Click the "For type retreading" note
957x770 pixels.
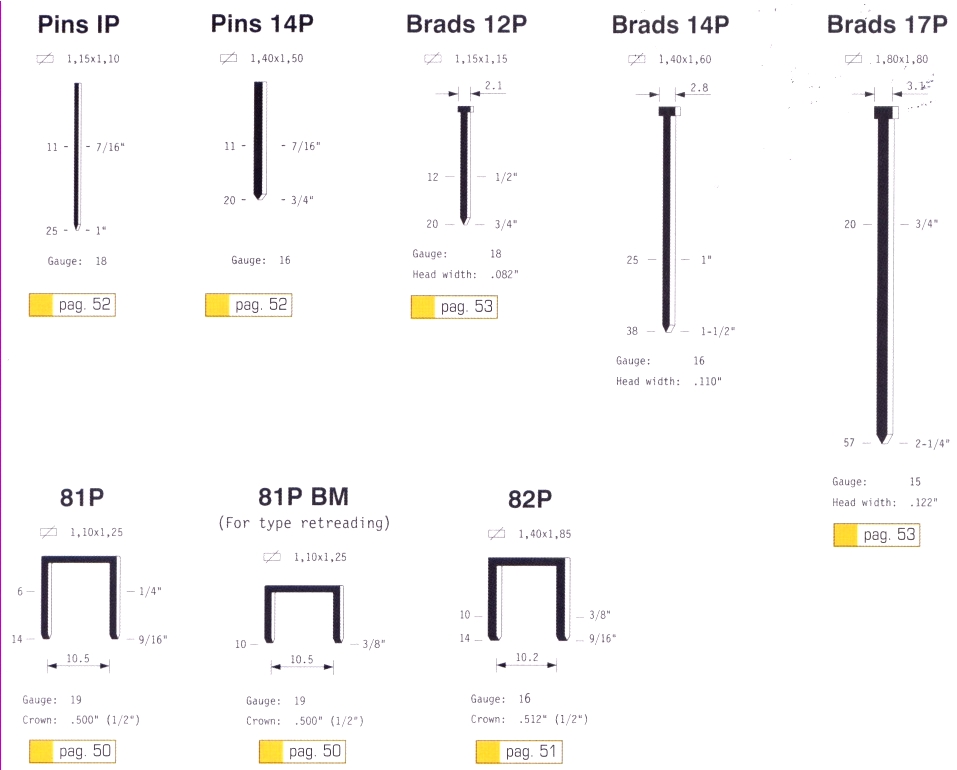[x=304, y=523]
